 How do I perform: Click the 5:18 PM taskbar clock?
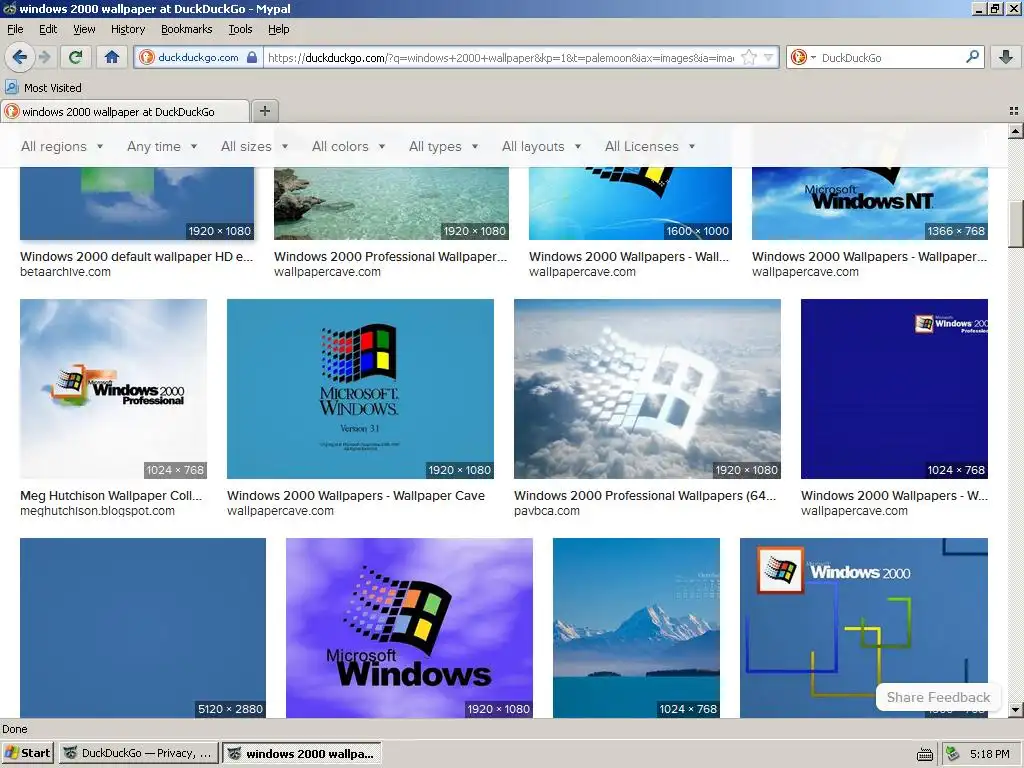[x=989, y=754]
